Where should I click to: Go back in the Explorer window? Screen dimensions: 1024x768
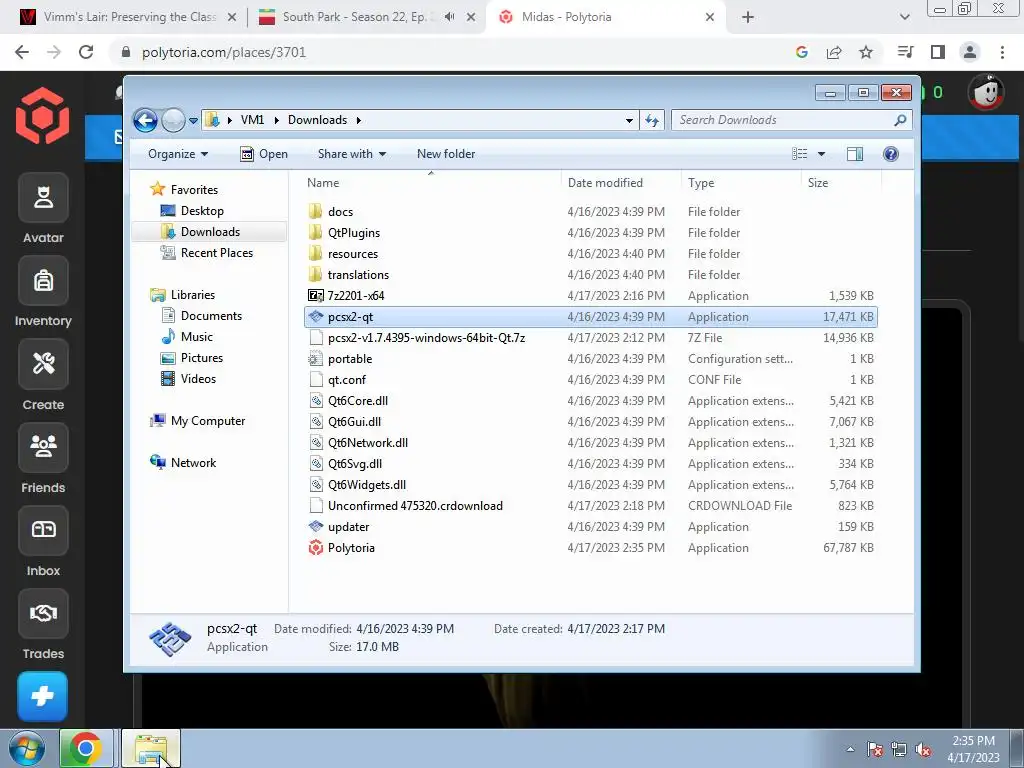(x=145, y=120)
